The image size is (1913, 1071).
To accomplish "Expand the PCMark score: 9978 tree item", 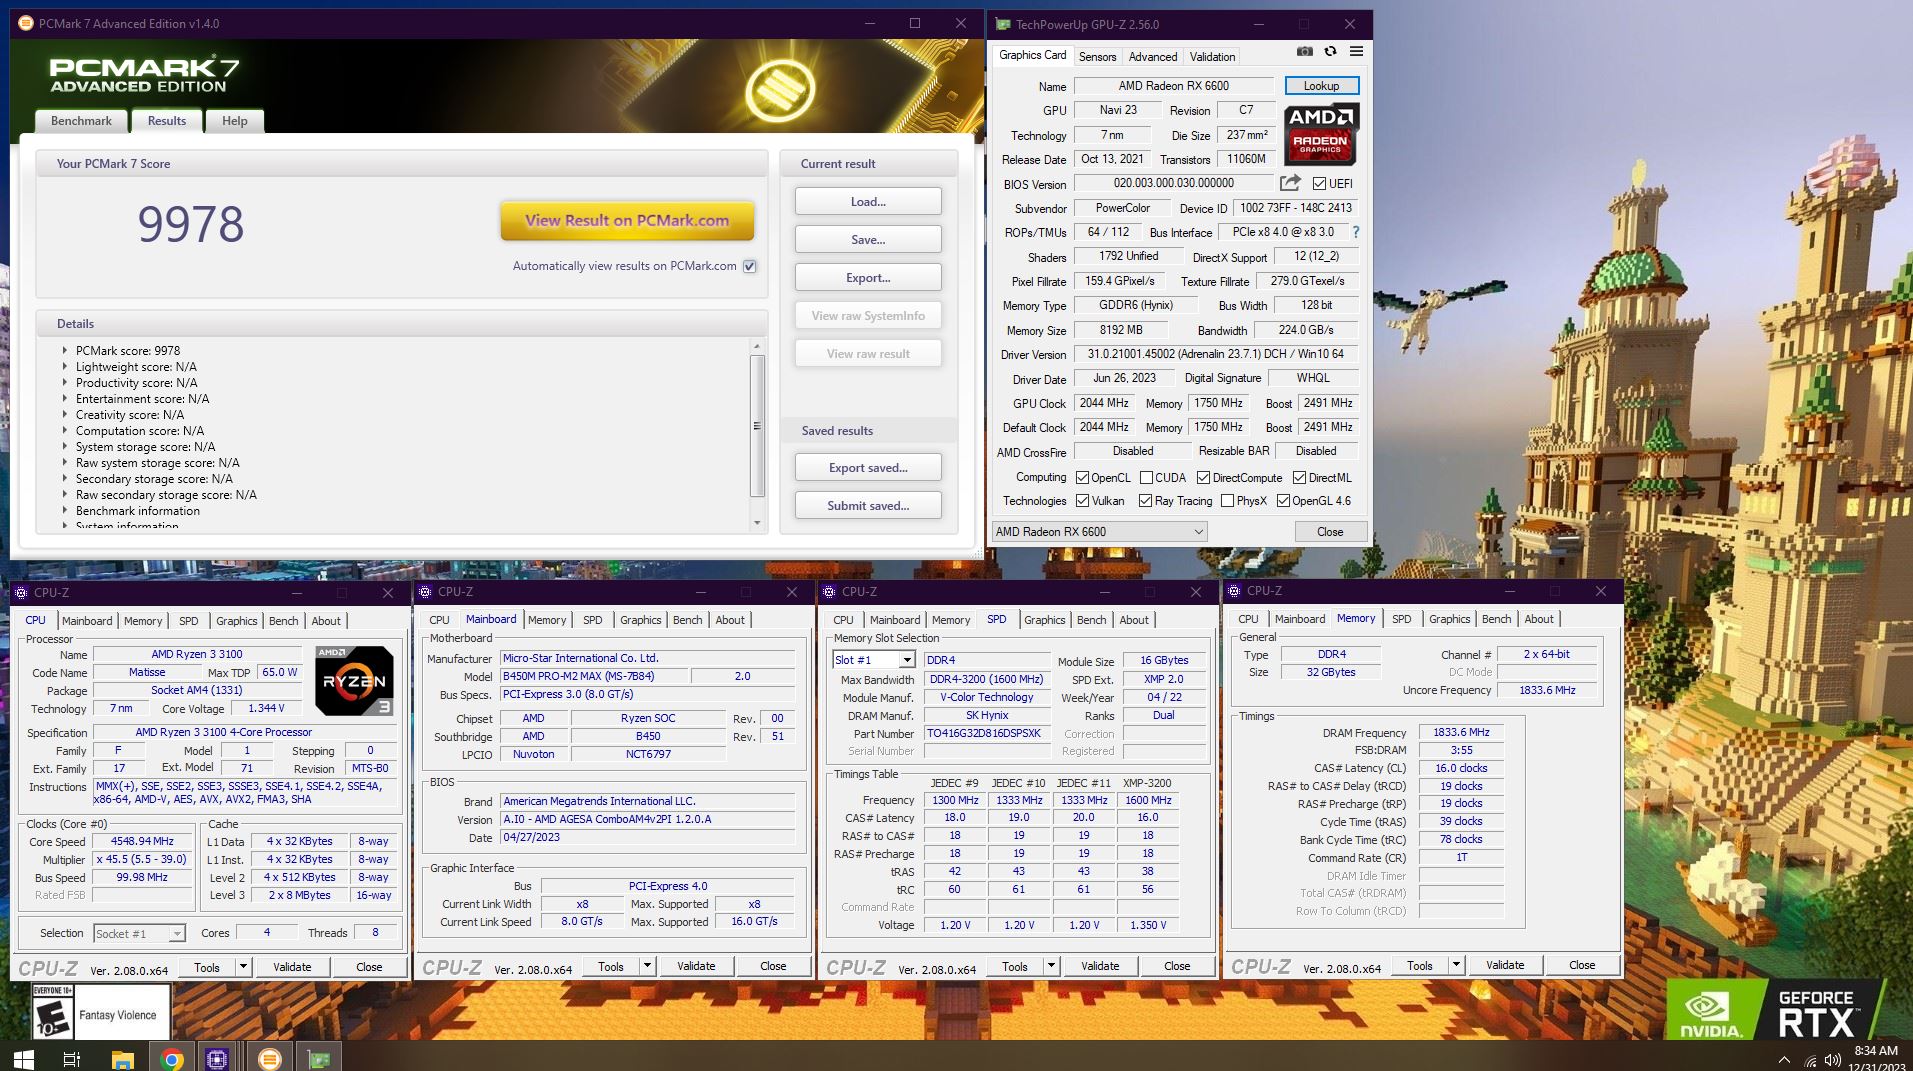I will pos(65,350).
